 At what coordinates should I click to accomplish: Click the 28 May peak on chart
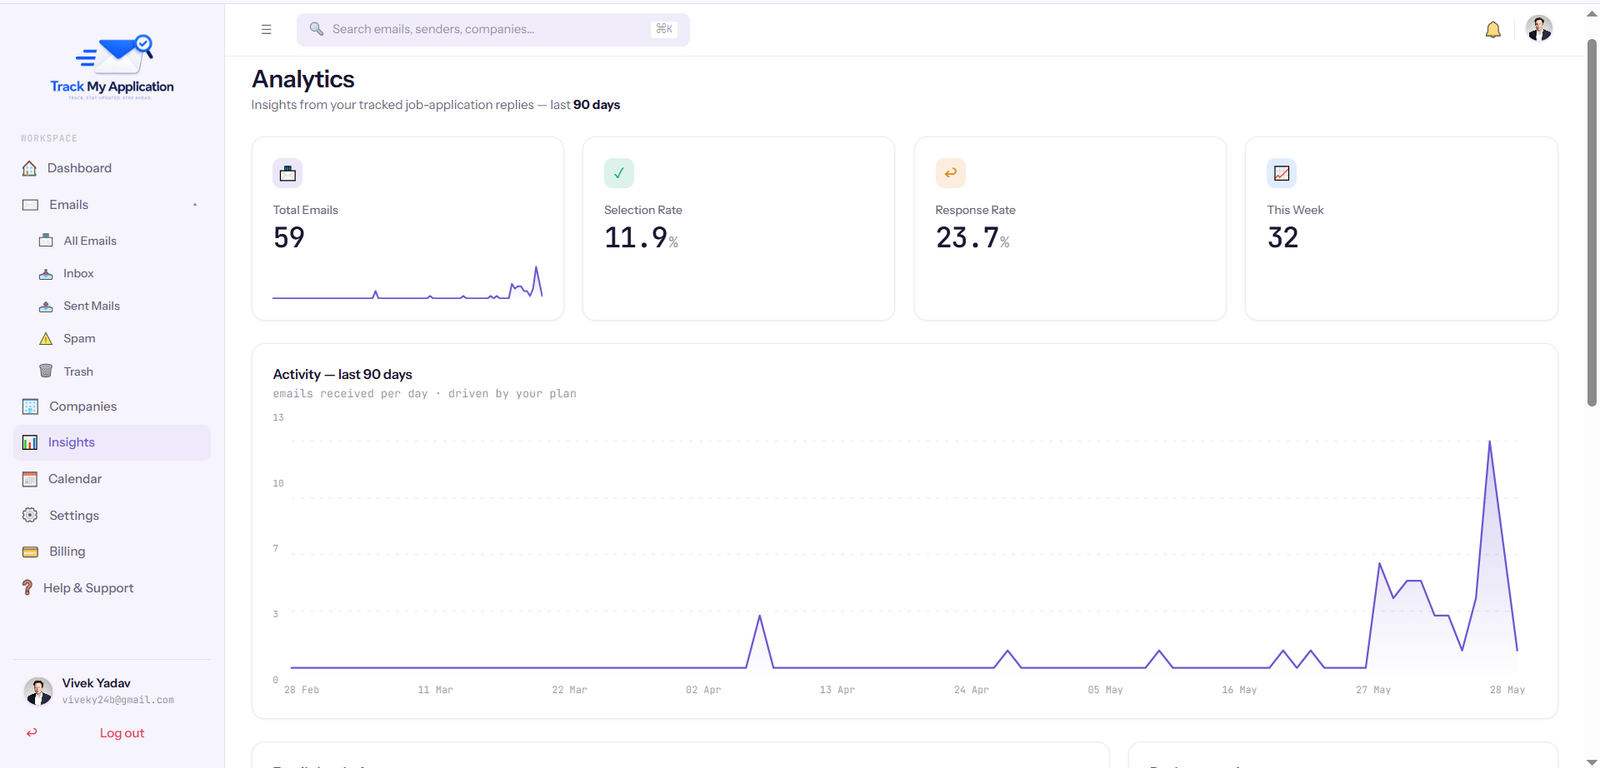coord(1490,441)
